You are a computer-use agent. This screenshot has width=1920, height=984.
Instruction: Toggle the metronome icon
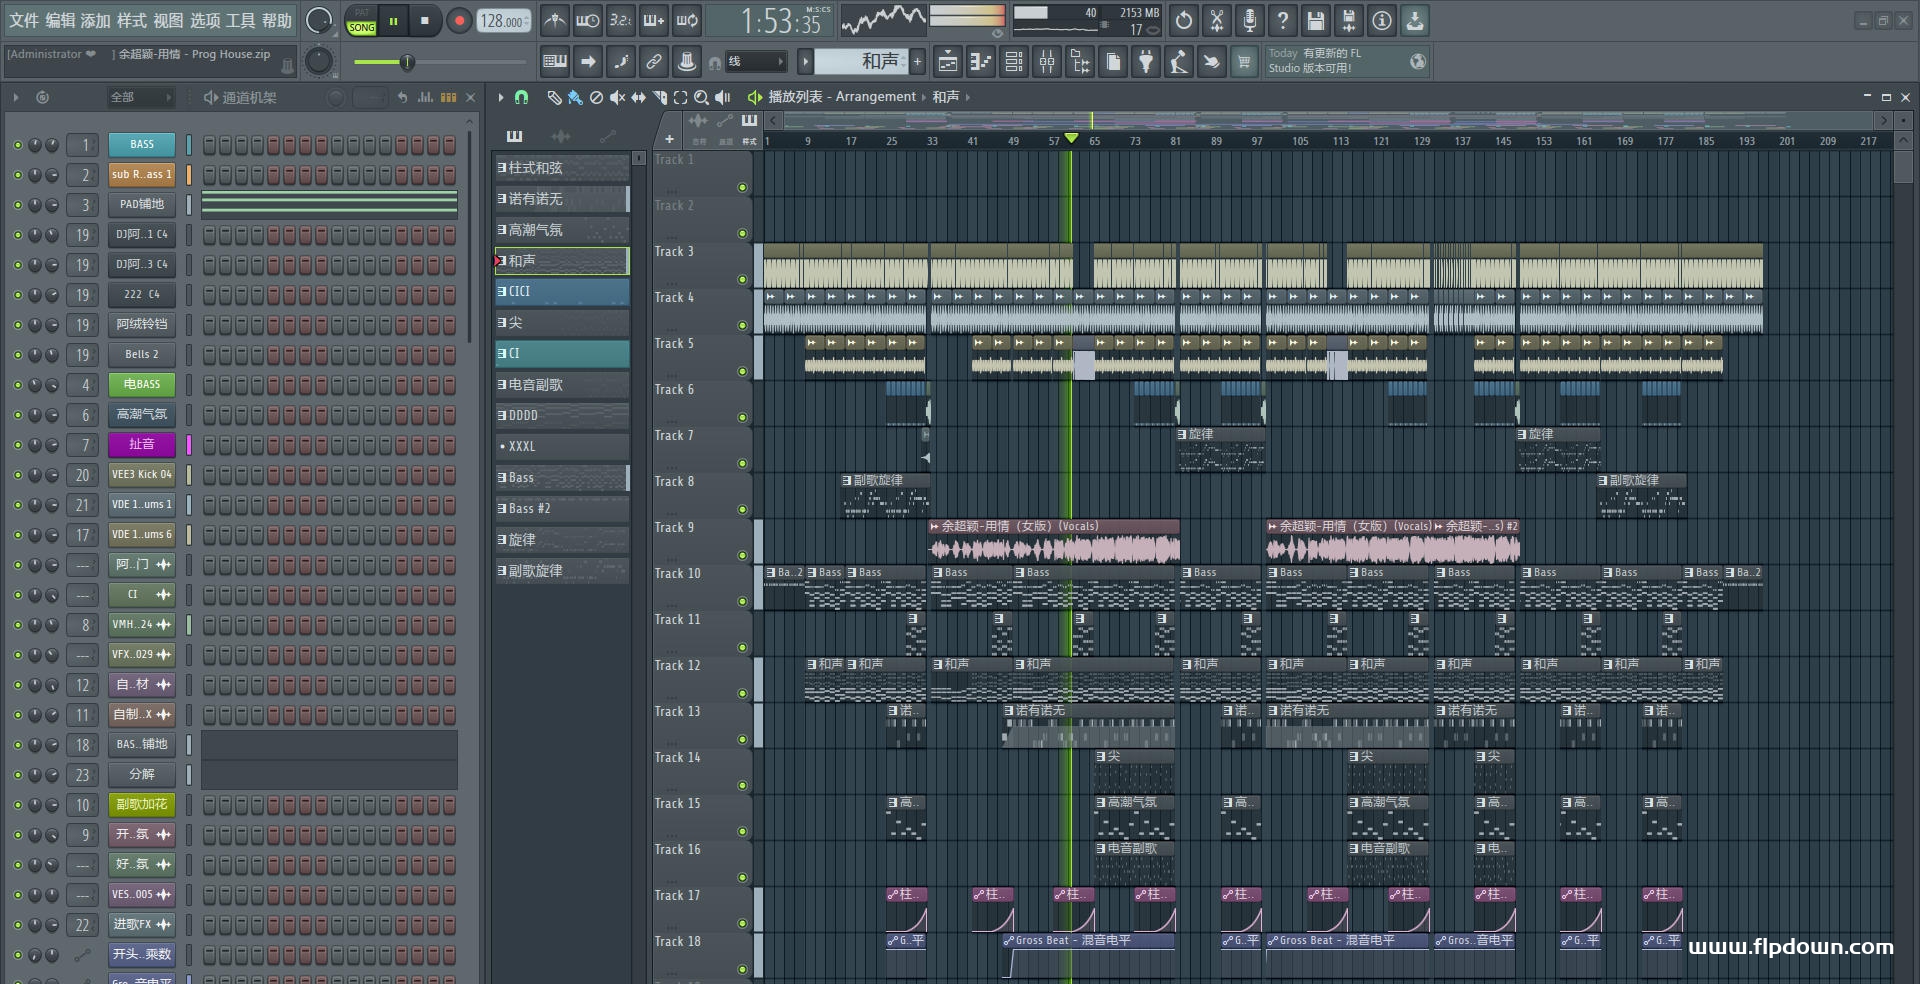[555, 21]
